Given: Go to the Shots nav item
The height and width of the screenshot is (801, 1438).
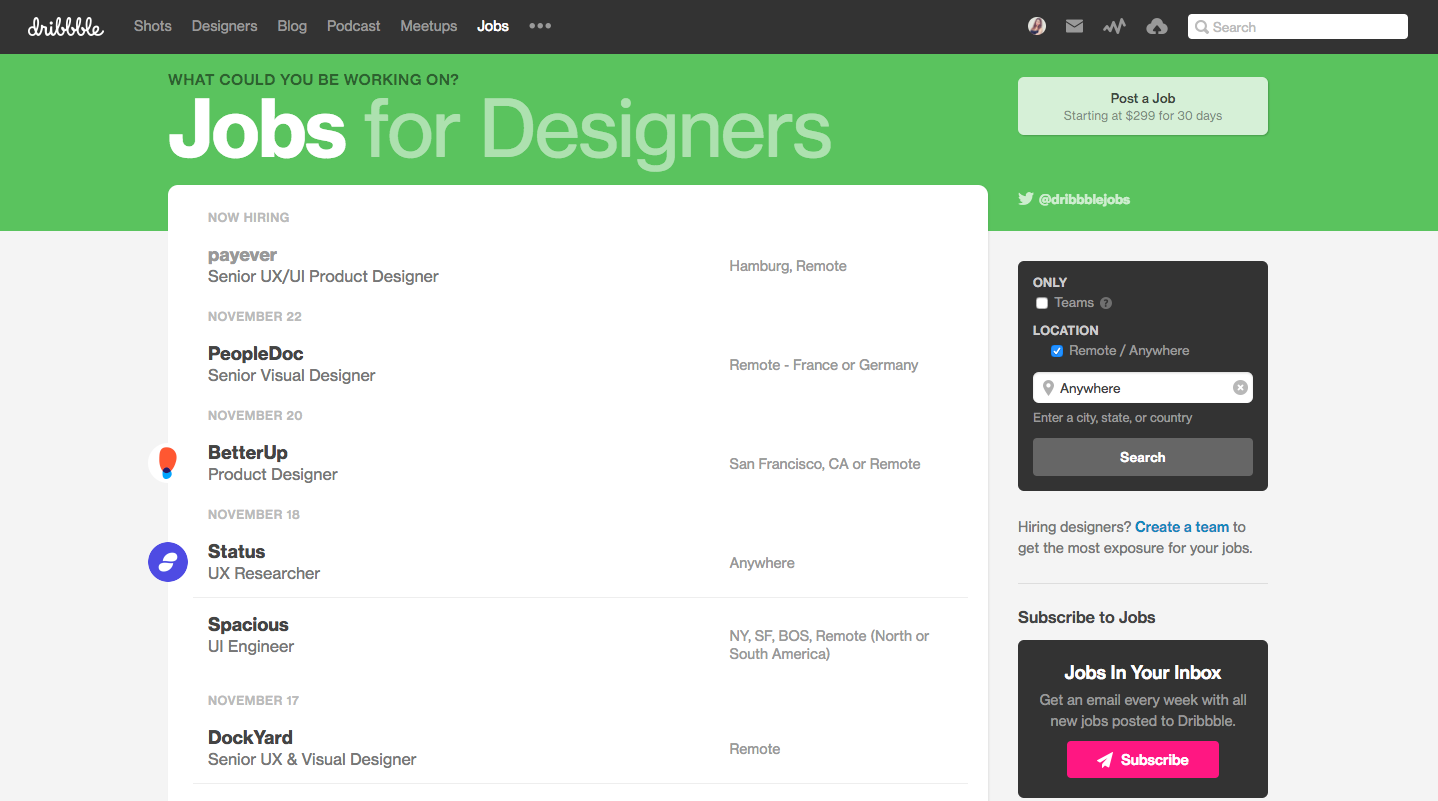Looking at the screenshot, I should 153,26.
